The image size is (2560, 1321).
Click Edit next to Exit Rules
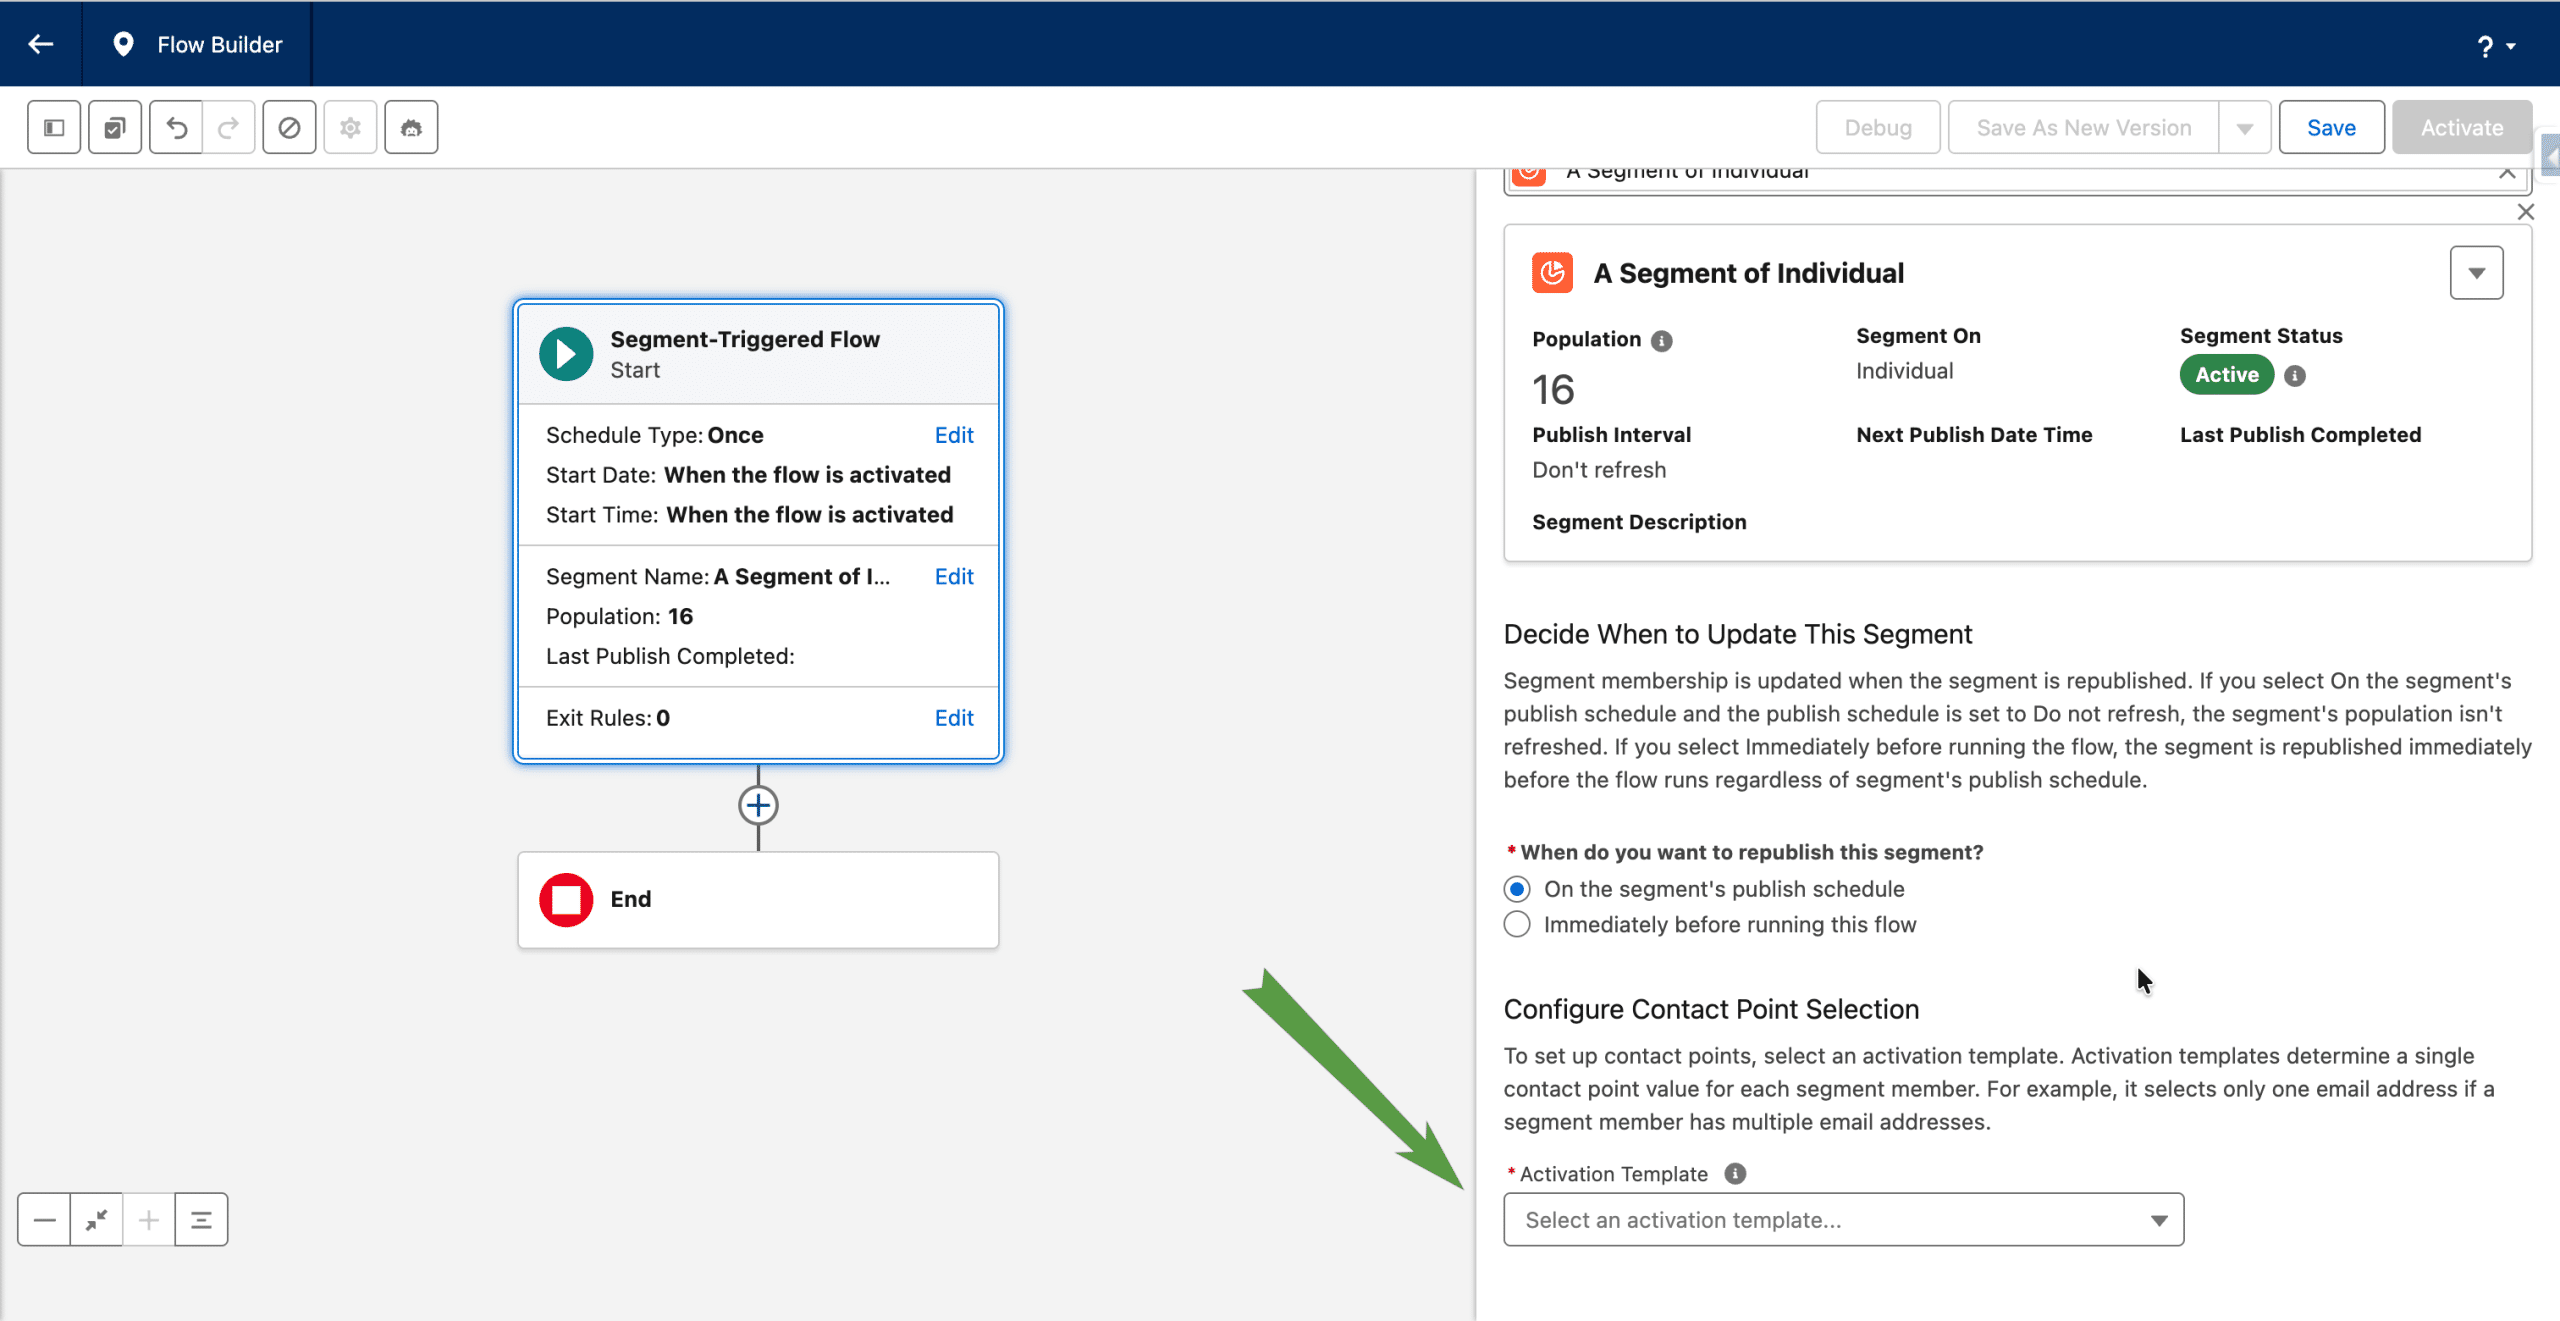pyautogui.click(x=953, y=718)
